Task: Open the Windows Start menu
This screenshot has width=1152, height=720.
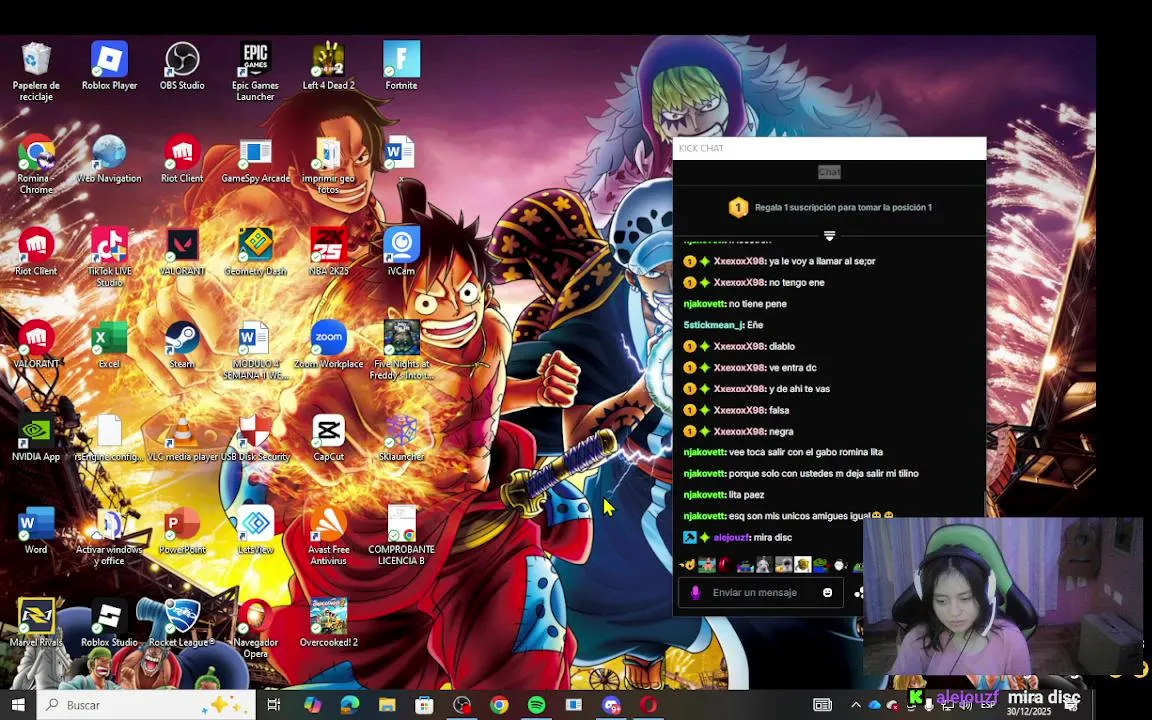Action: (x=18, y=705)
